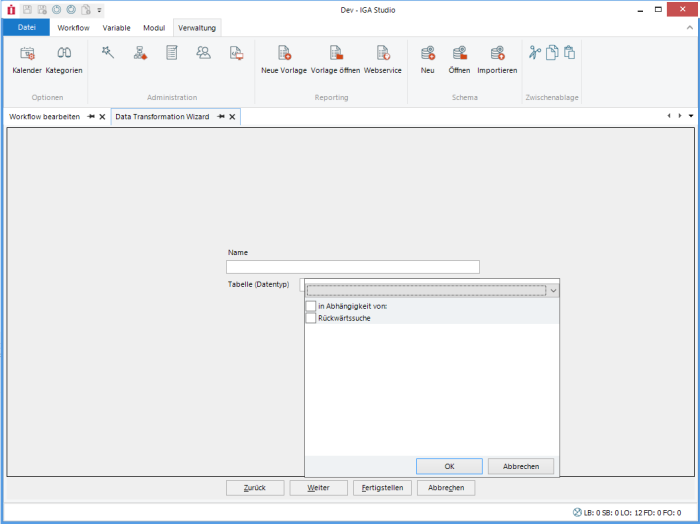This screenshot has width=700, height=524.
Task: Switch to the Workflow ribbon tab
Action: click(x=73, y=28)
